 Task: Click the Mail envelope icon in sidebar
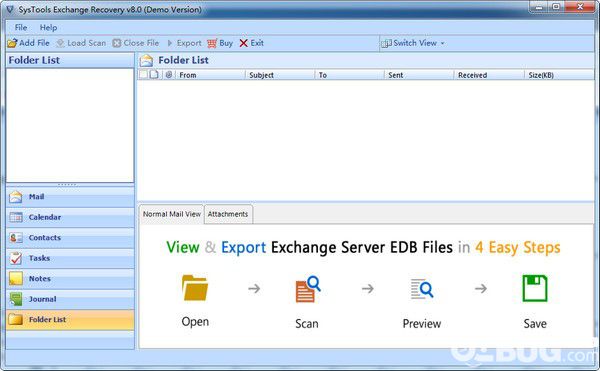(x=16, y=197)
